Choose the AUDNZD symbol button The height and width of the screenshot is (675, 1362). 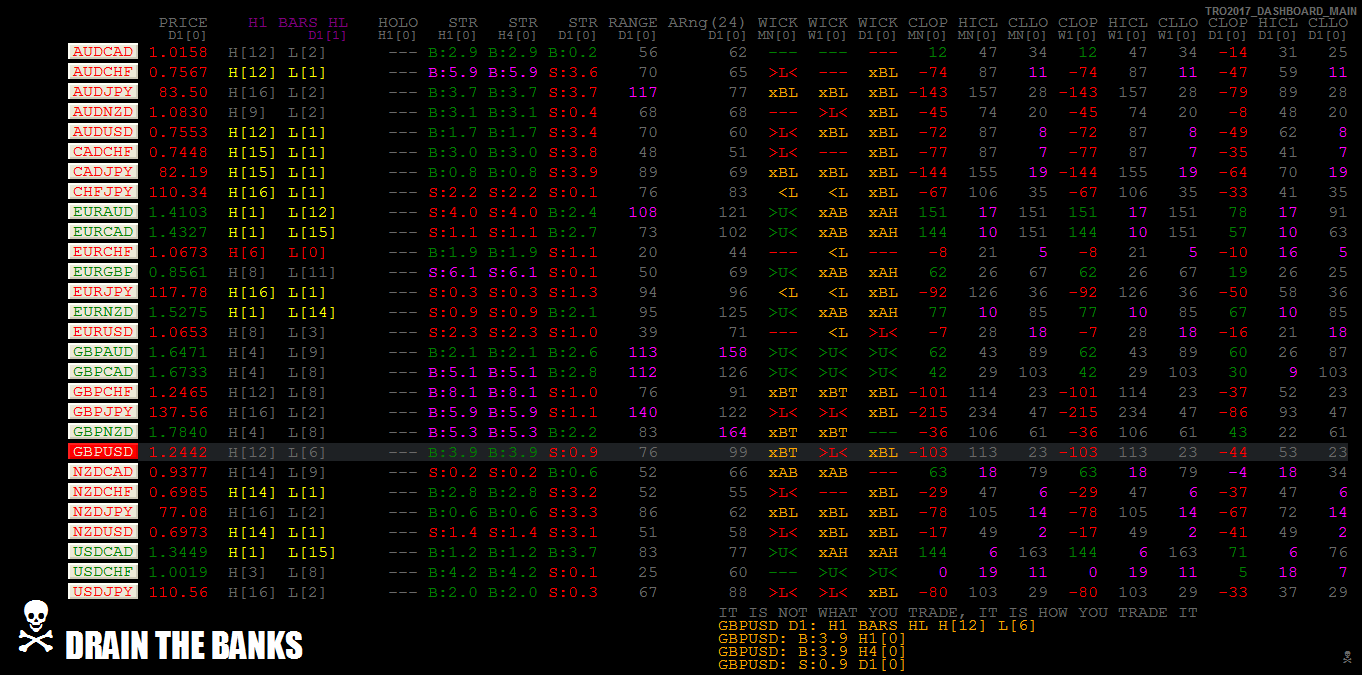pos(102,111)
